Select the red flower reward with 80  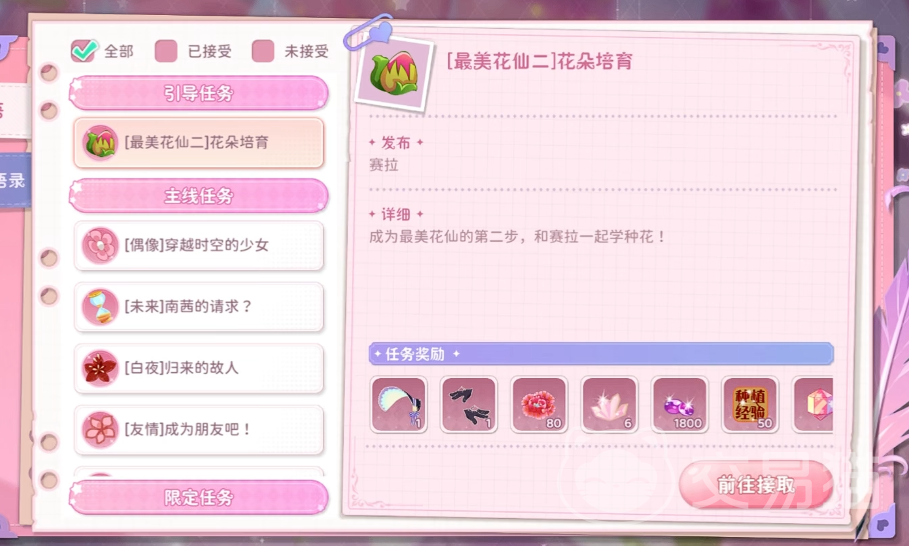[539, 404]
